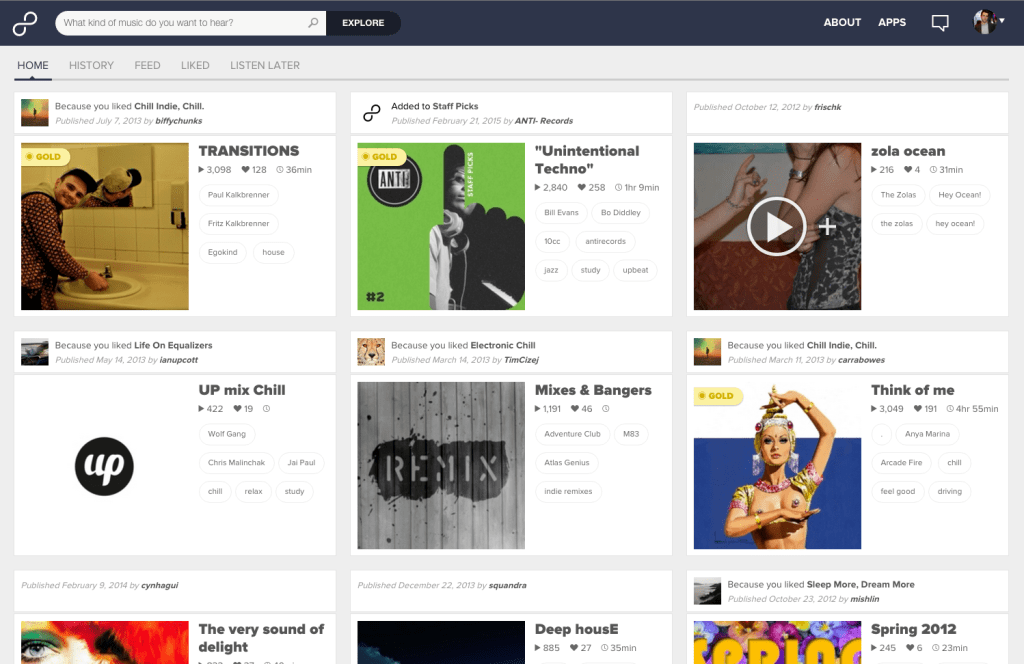Add zola ocean mix with plus icon
The width and height of the screenshot is (1024, 664).
tap(827, 227)
